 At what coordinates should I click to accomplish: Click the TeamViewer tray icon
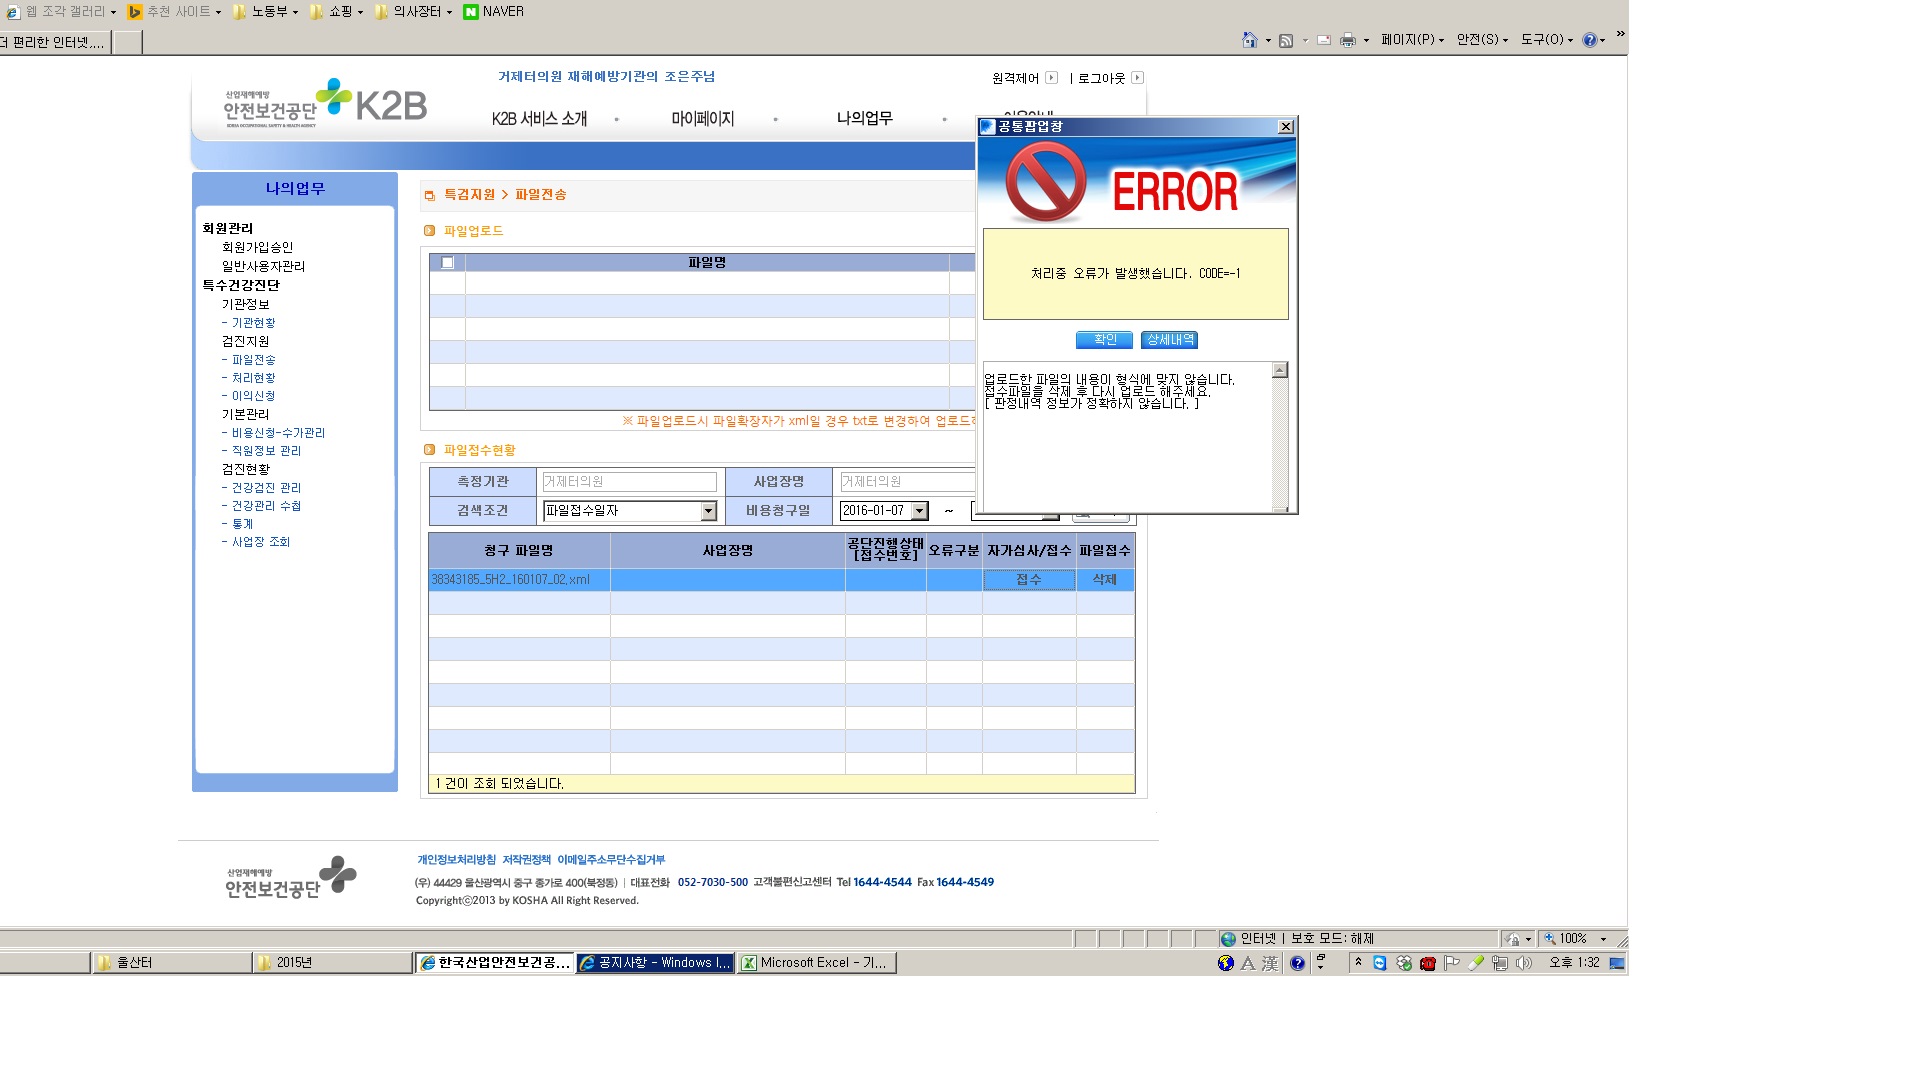(1379, 963)
